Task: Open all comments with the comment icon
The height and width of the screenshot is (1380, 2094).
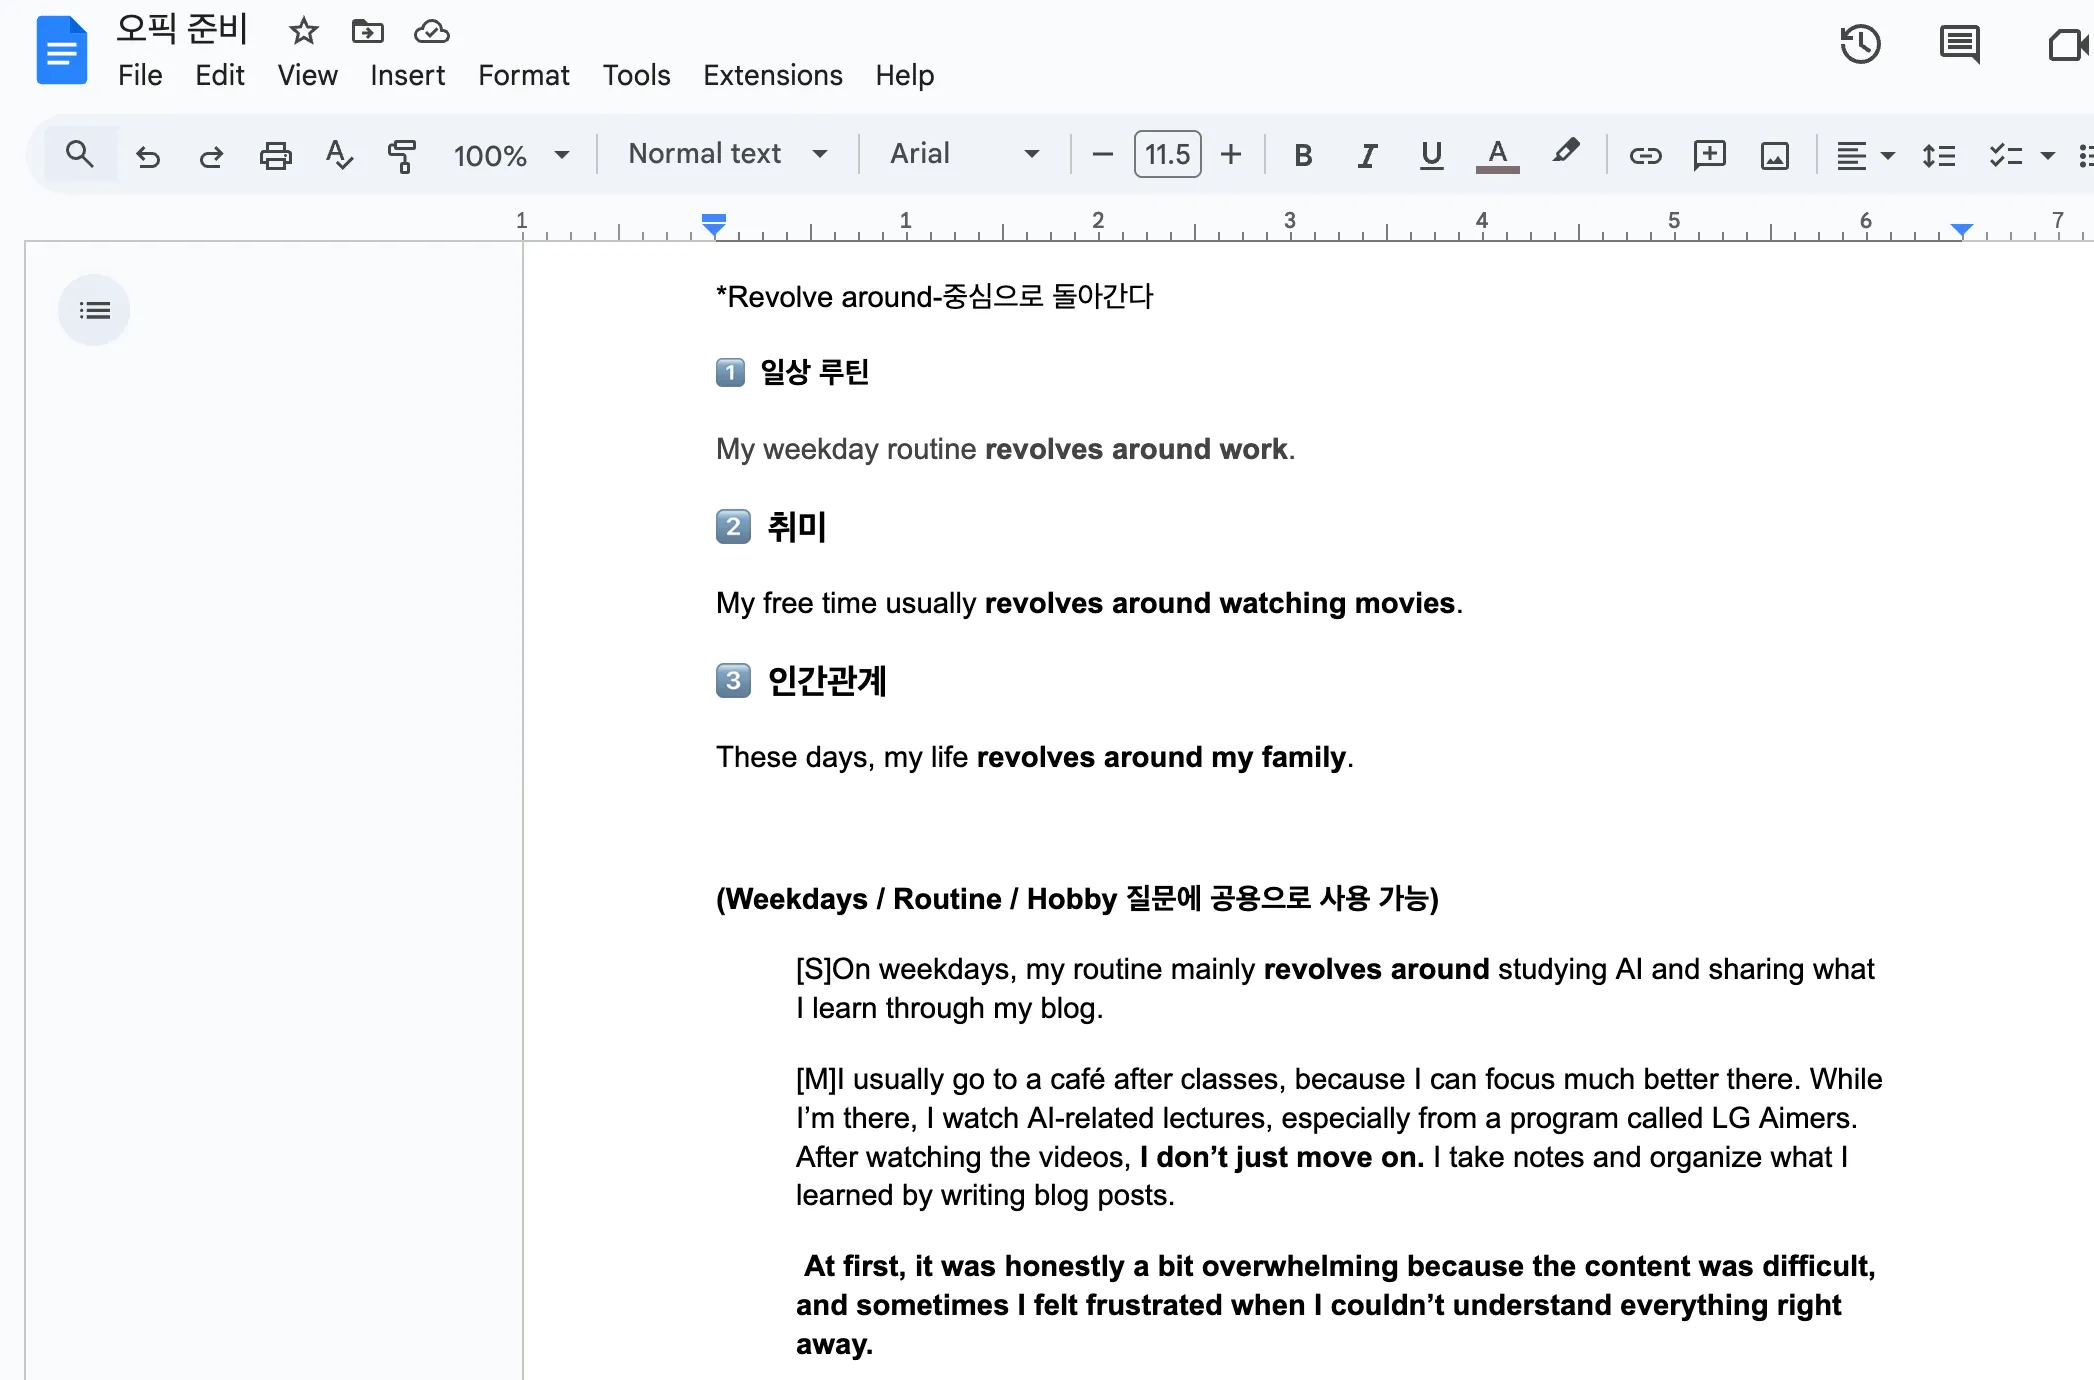Action: tap(1959, 45)
